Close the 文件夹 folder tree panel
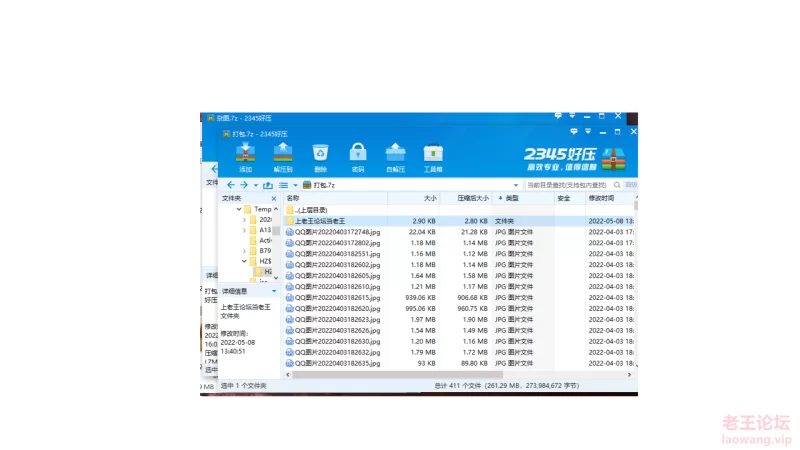 [x=274, y=198]
